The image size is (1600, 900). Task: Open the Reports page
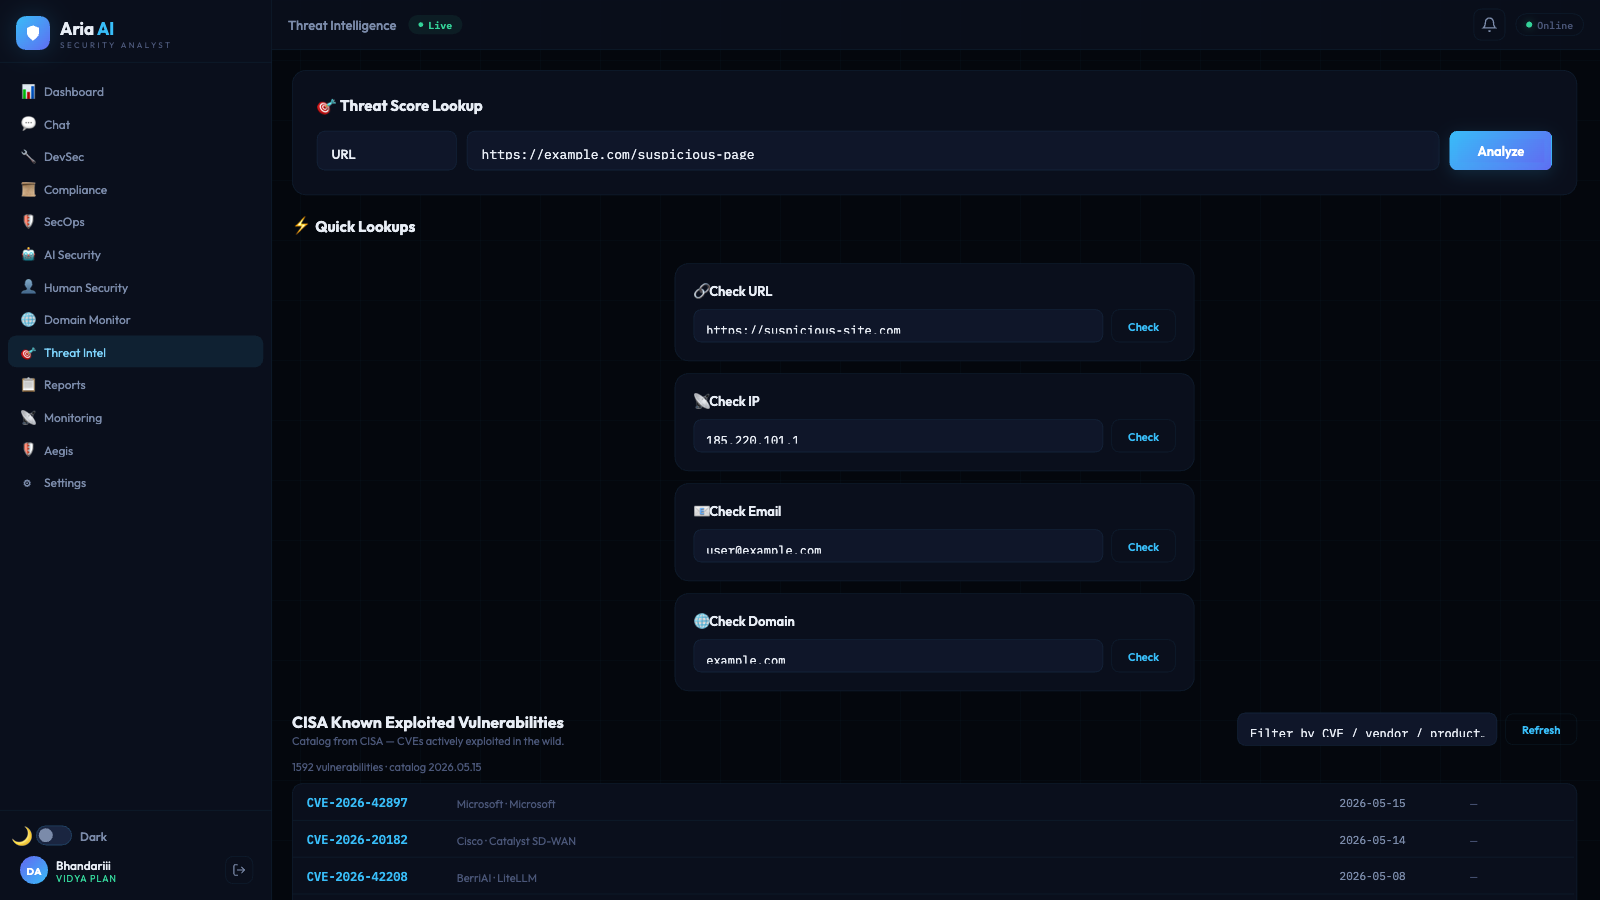[135, 385]
